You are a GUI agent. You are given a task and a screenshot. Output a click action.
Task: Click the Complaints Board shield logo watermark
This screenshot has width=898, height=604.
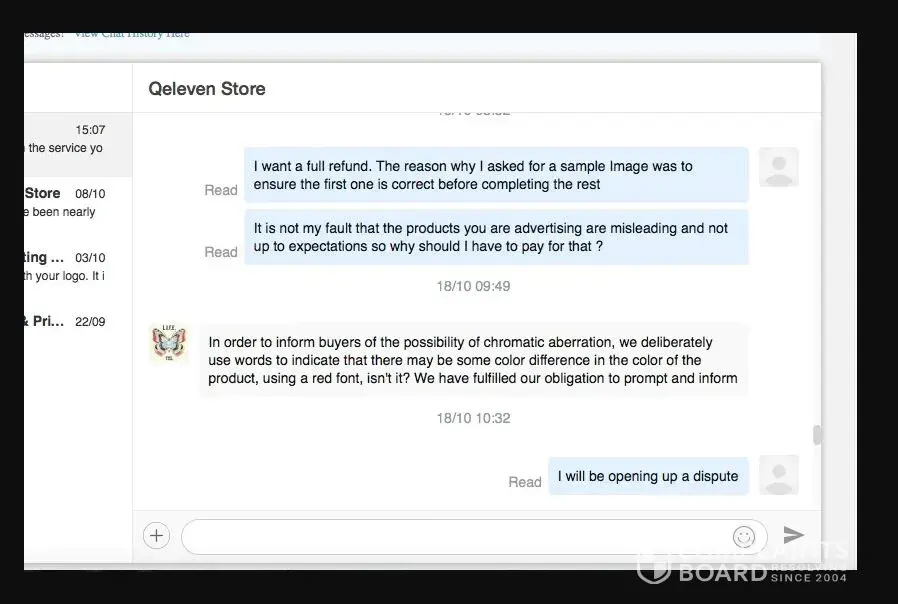point(653,568)
